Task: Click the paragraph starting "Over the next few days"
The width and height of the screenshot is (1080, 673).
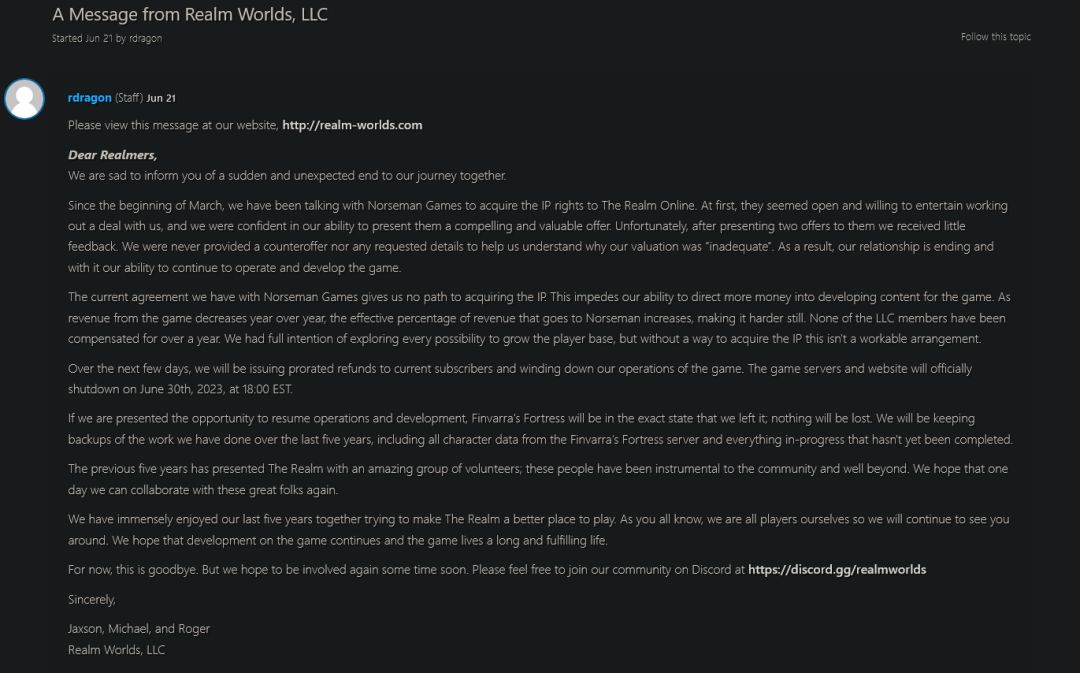Action: (x=519, y=378)
